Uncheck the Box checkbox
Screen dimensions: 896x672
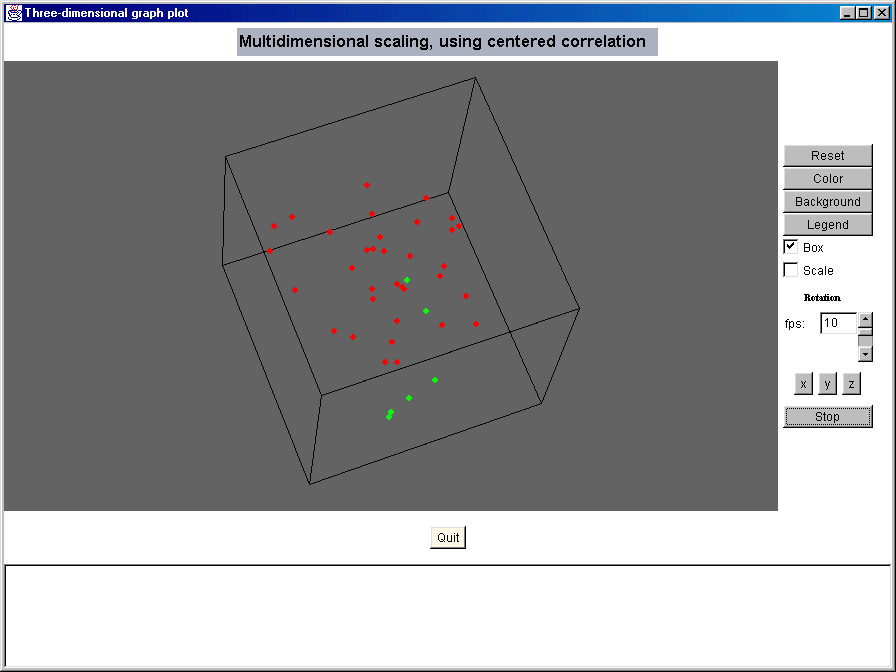tap(791, 247)
